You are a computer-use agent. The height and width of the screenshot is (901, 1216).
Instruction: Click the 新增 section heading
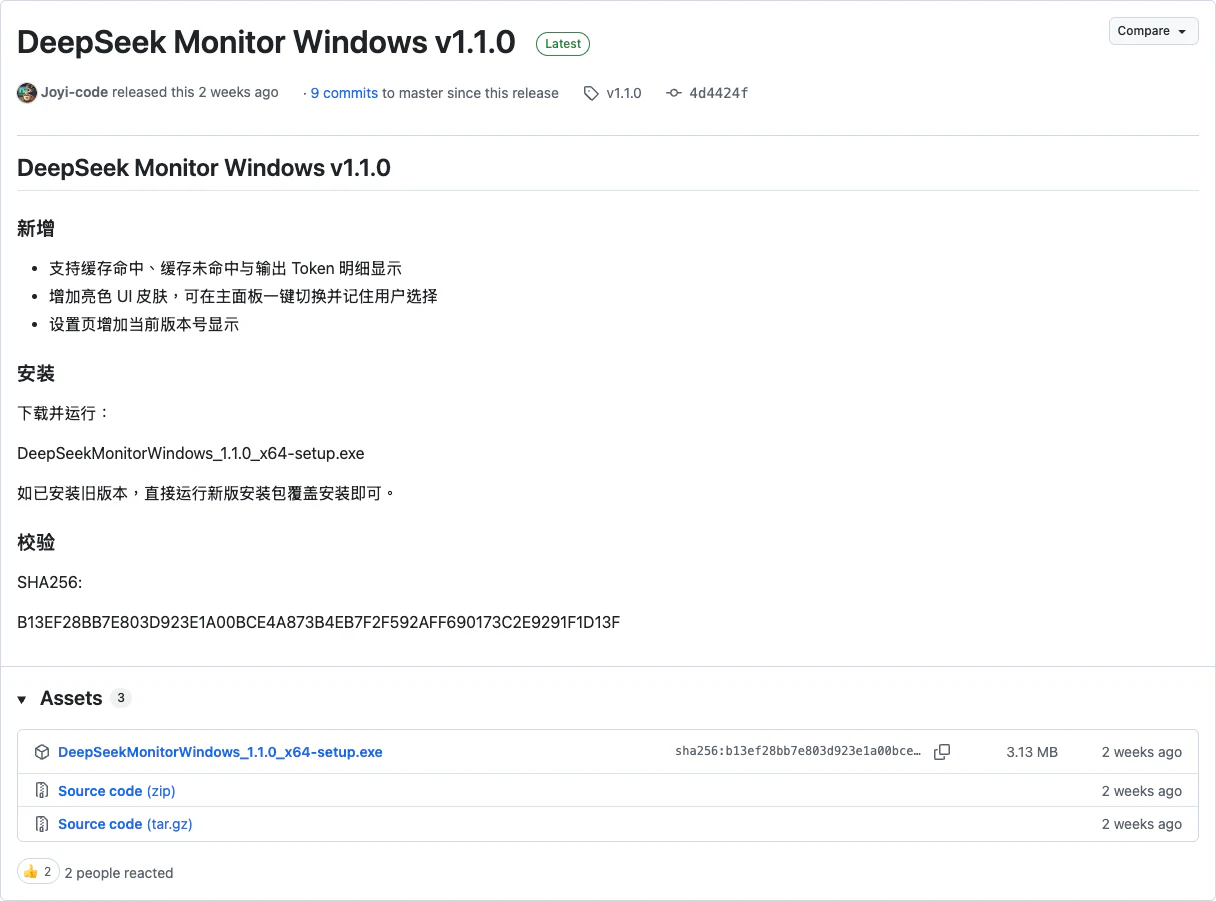[36, 229]
